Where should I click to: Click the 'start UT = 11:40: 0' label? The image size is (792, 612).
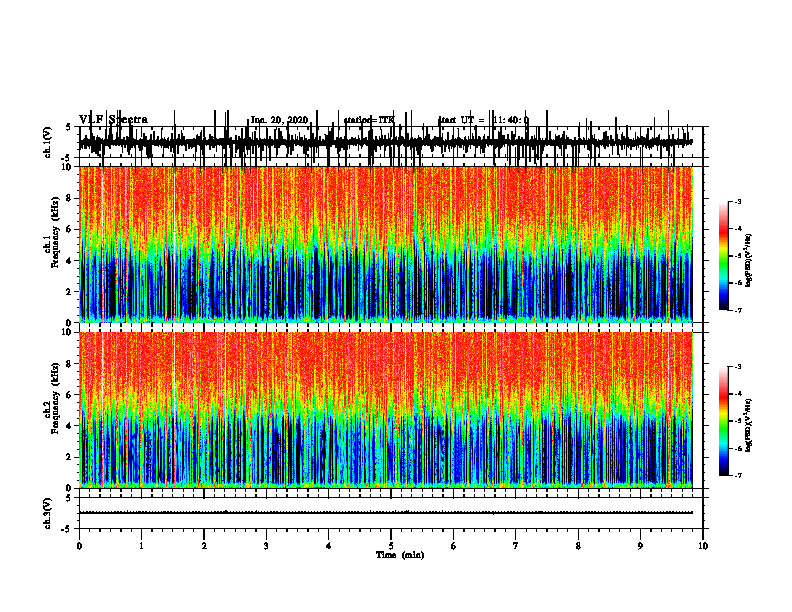(483, 120)
